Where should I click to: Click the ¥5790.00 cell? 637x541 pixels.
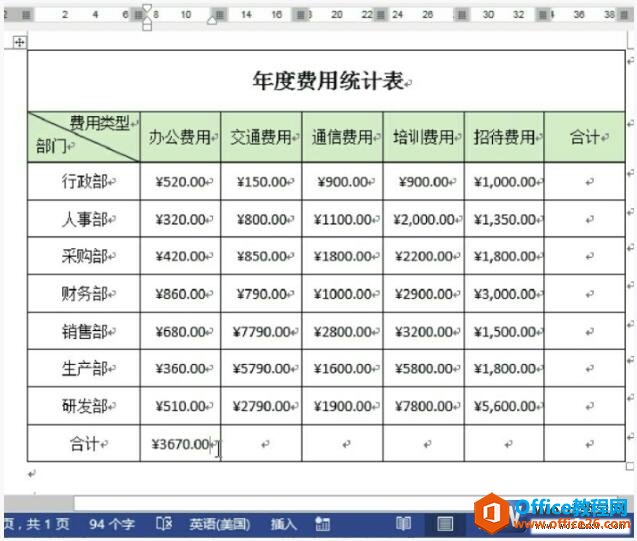(x=262, y=369)
